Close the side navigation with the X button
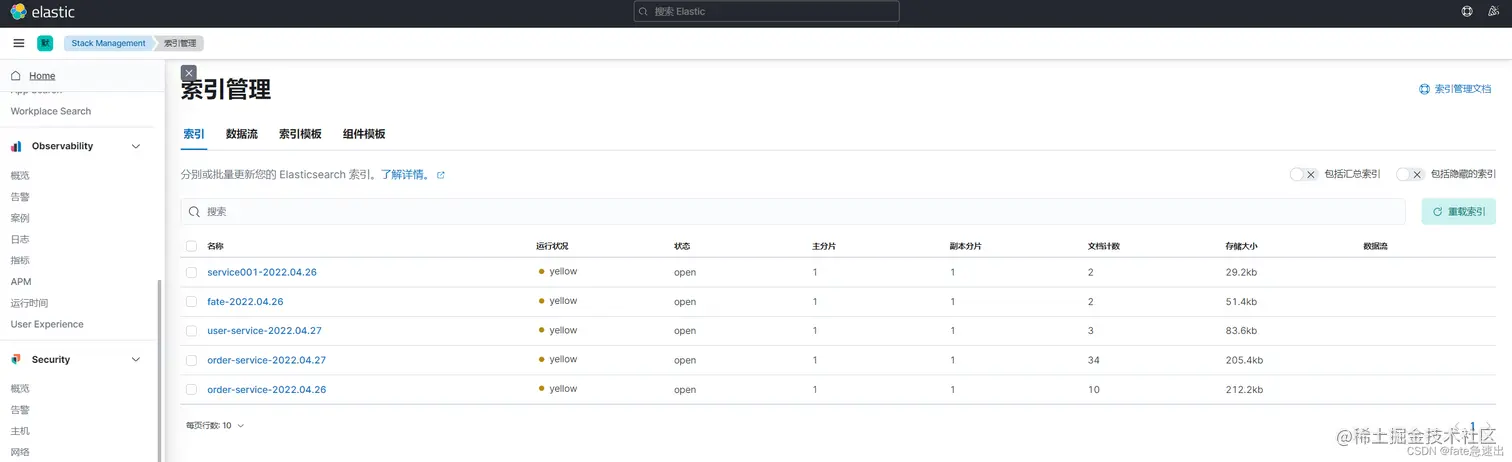This screenshot has height=462, width=1512. click(189, 73)
